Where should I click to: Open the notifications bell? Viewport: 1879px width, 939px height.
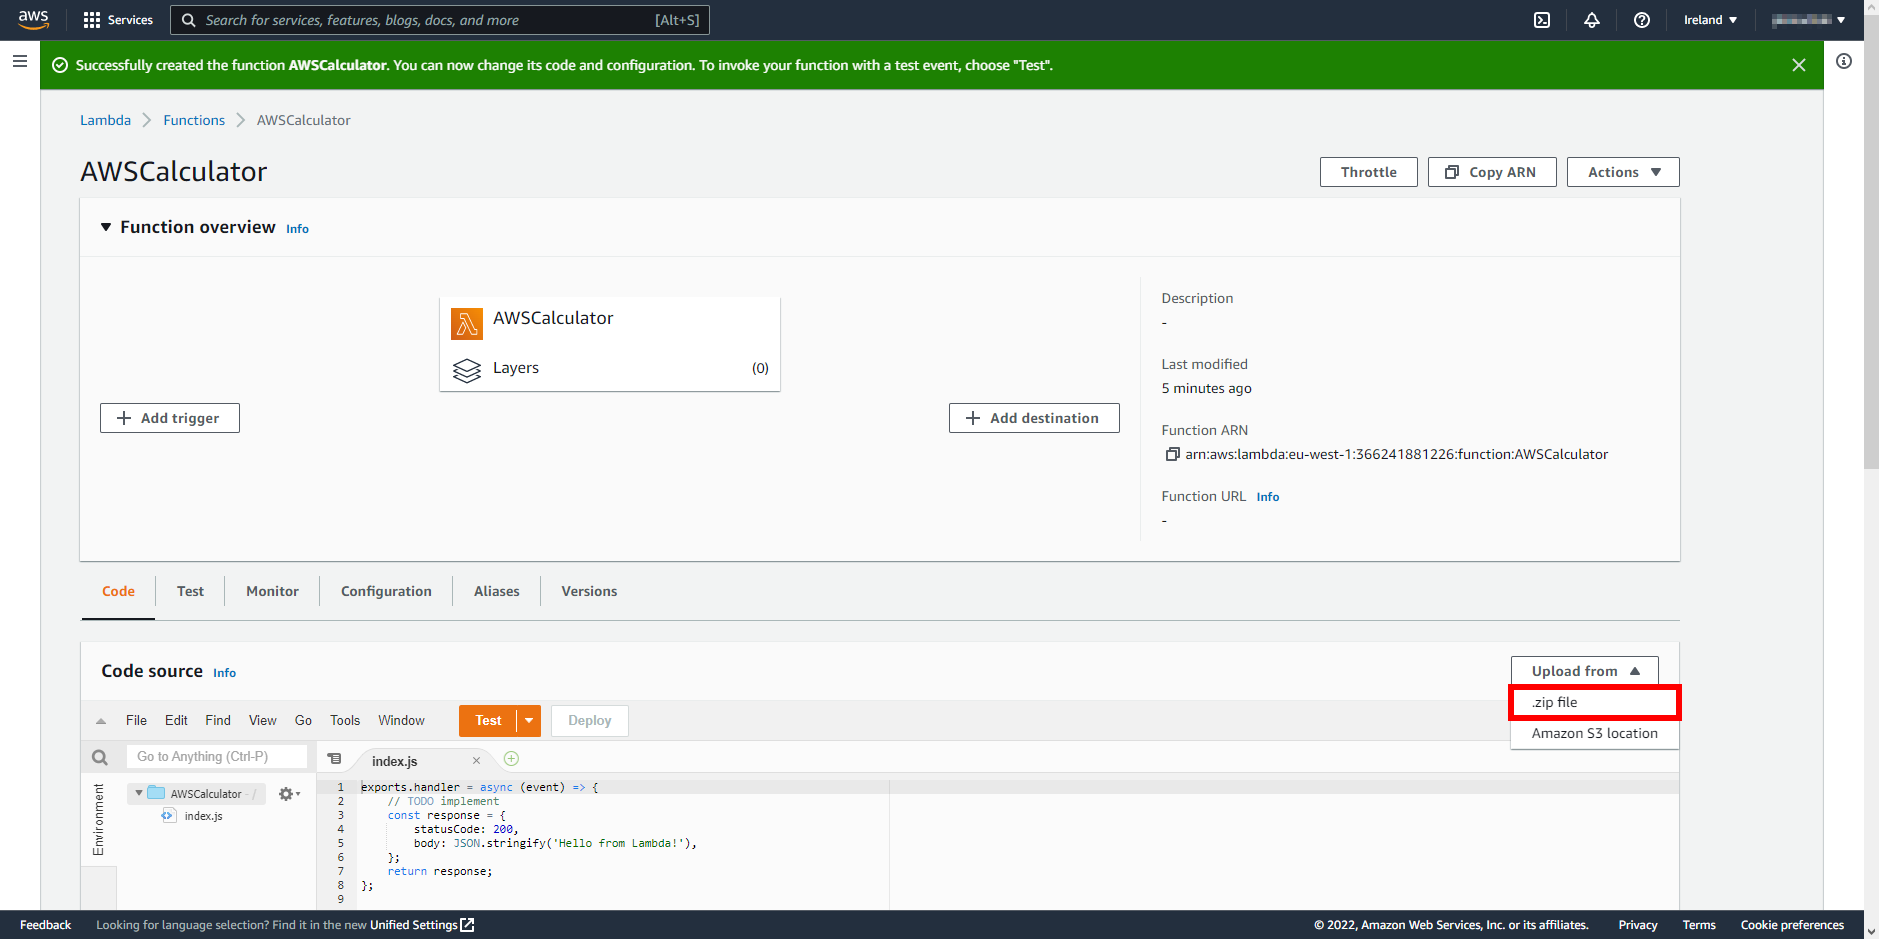point(1592,20)
